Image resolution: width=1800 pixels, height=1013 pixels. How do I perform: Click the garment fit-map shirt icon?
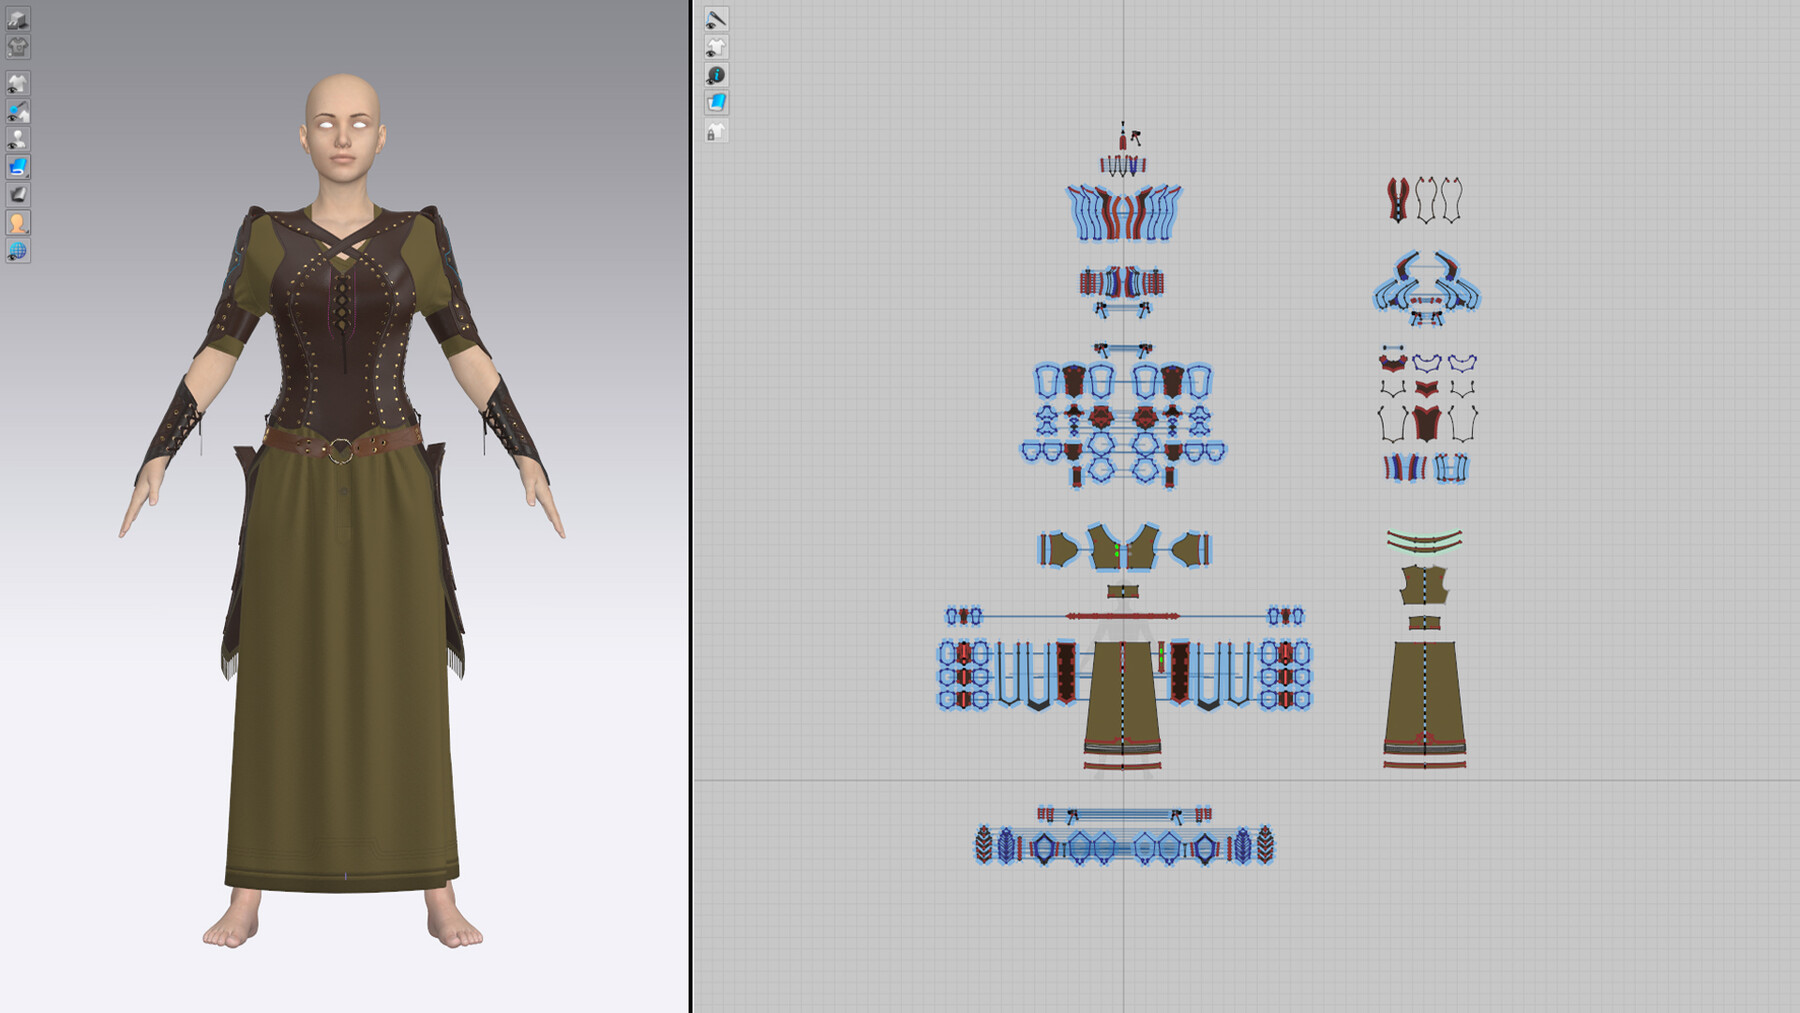(17, 45)
